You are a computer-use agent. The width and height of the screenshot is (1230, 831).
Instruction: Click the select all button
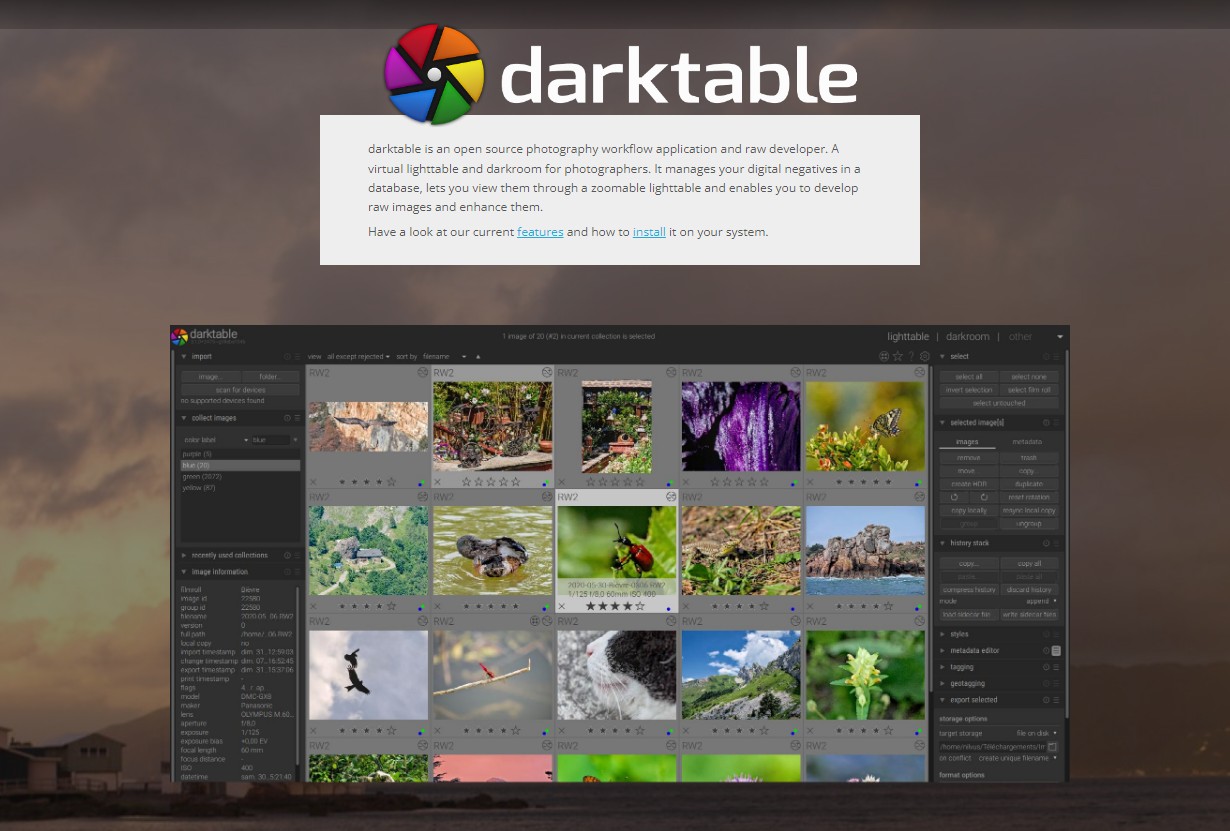click(x=969, y=377)
